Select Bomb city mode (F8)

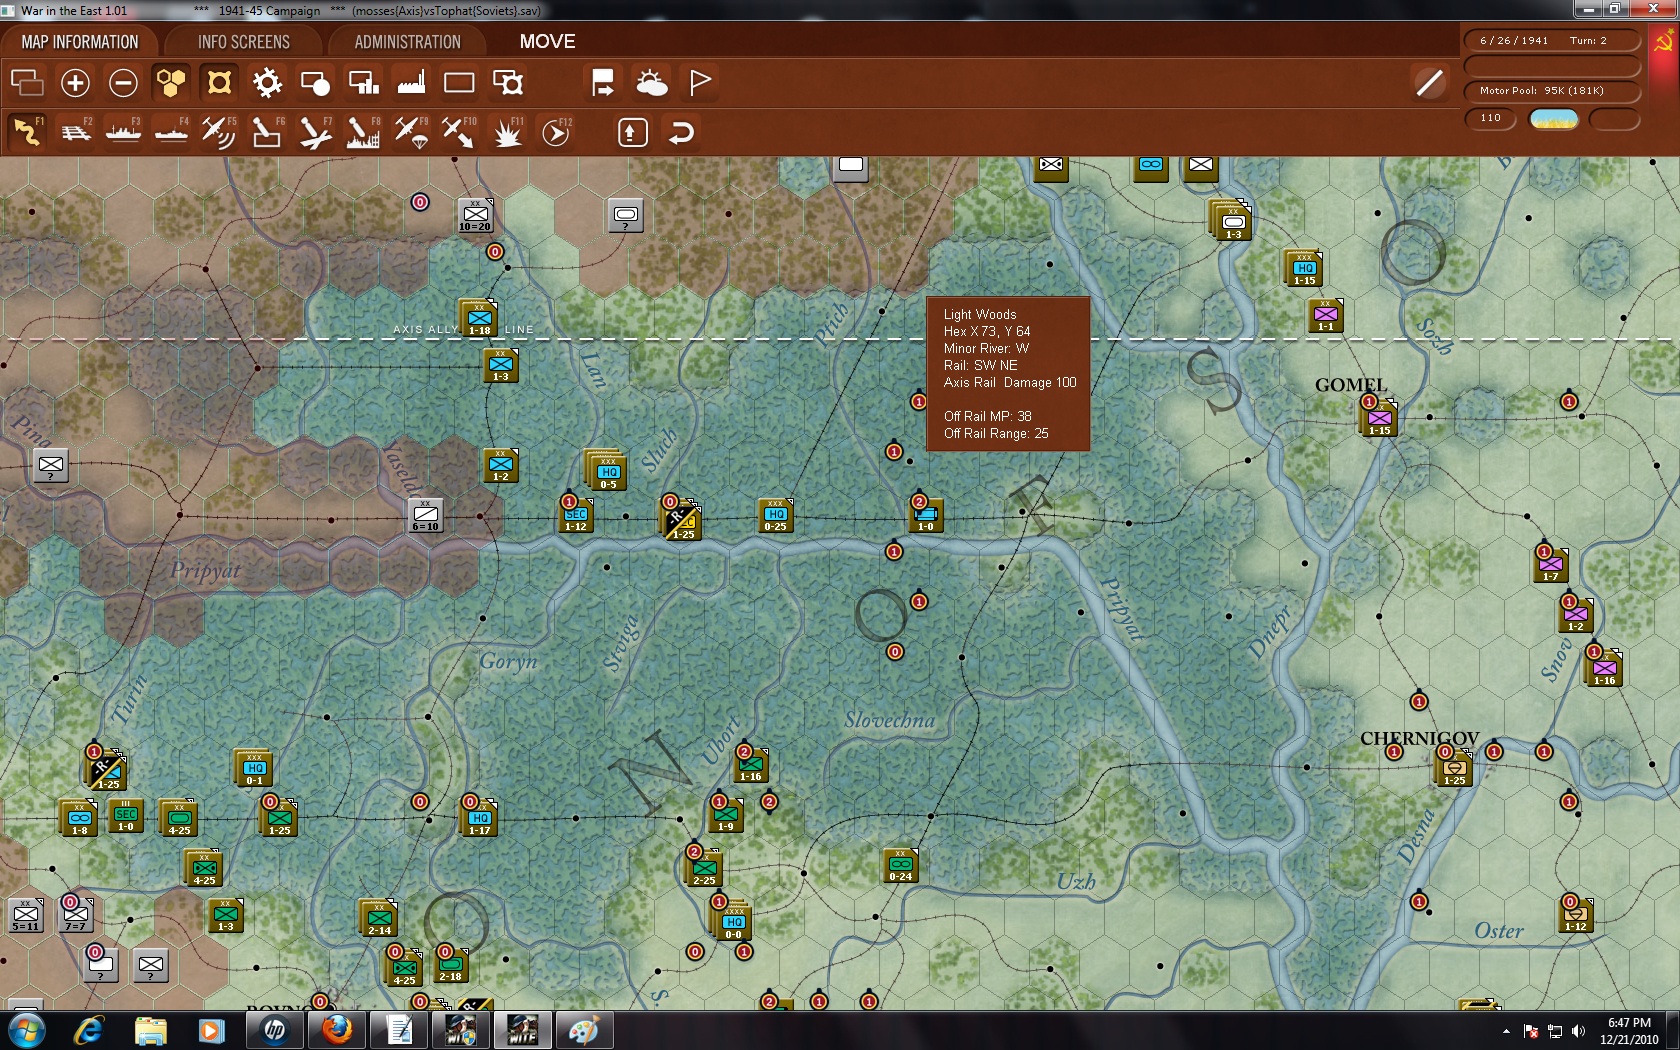[363, 132]
